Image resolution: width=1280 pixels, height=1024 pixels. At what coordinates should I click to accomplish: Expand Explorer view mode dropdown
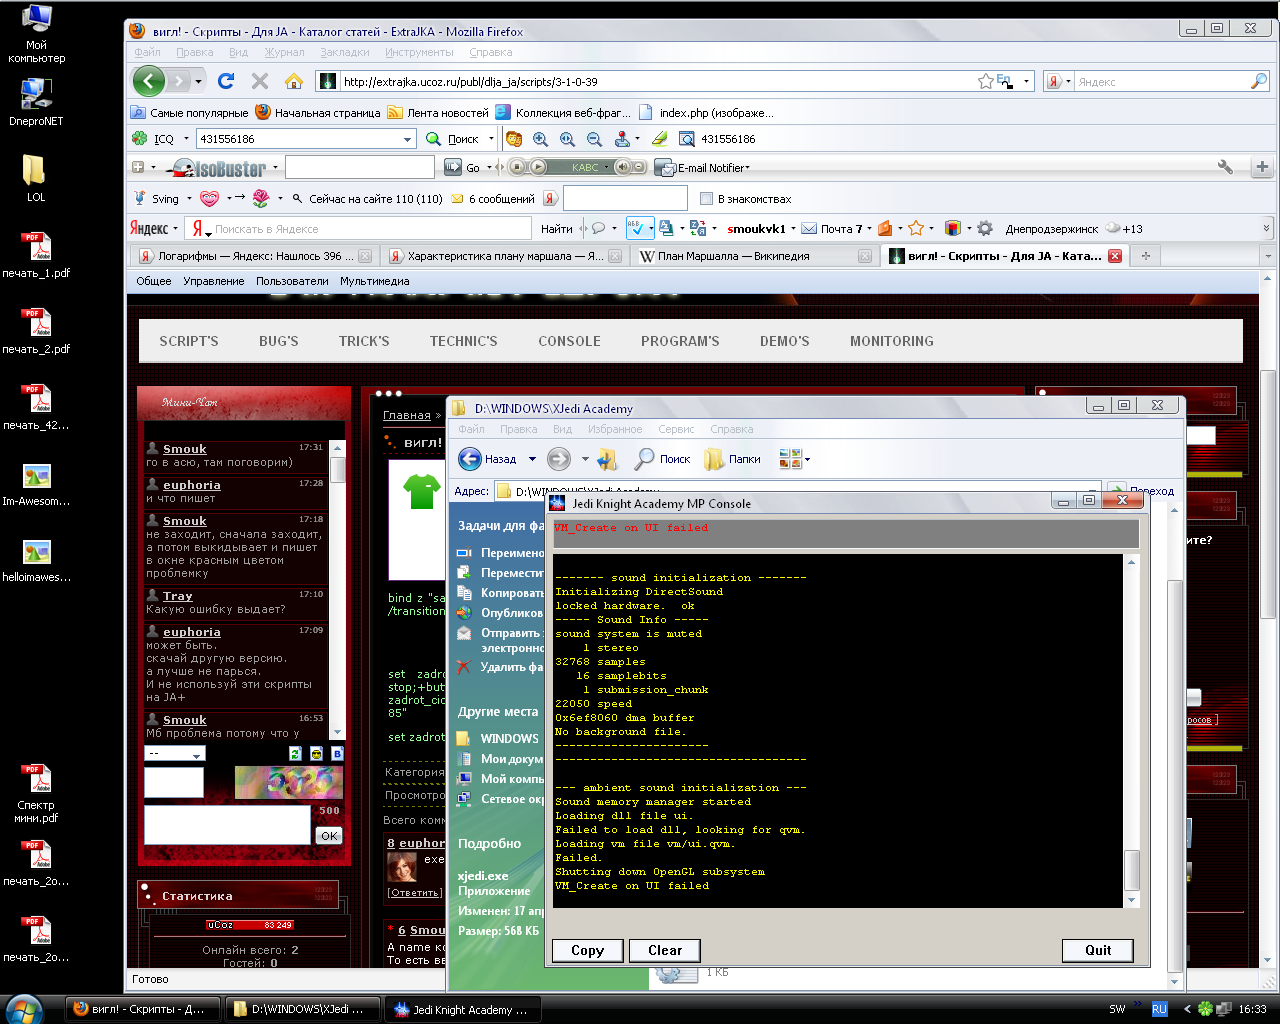click(x=807, y=459)
